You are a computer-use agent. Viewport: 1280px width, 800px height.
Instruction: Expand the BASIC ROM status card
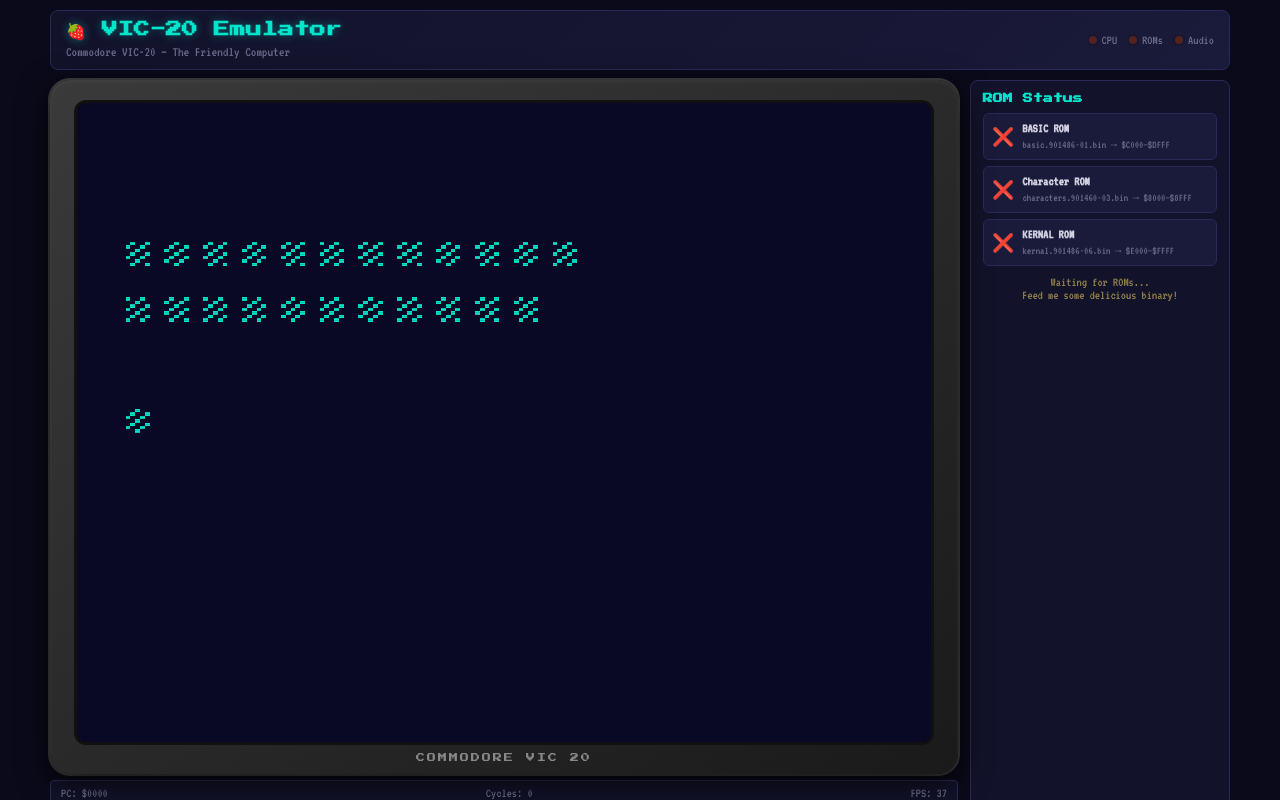pos(1099,136)
